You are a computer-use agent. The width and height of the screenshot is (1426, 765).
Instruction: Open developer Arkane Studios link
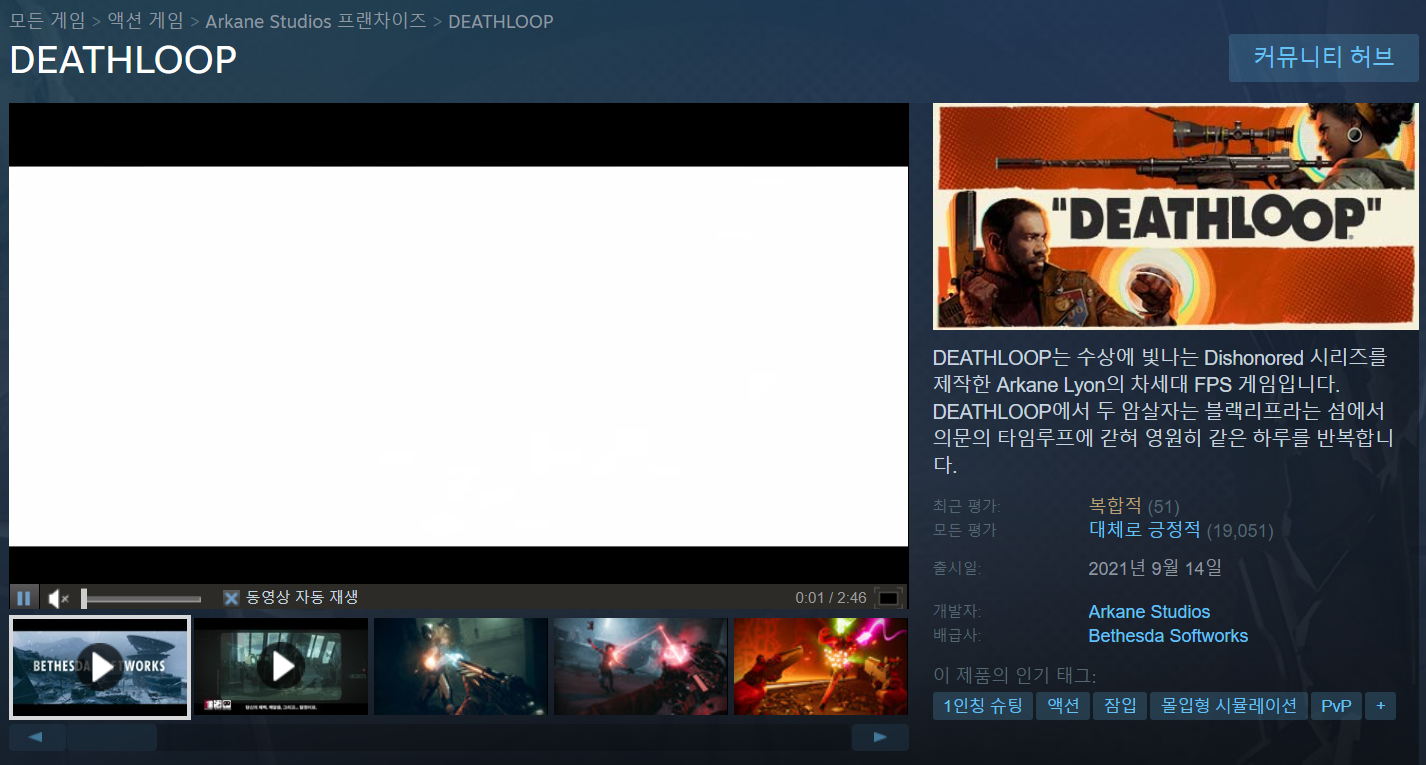(x=1149, y=612)
